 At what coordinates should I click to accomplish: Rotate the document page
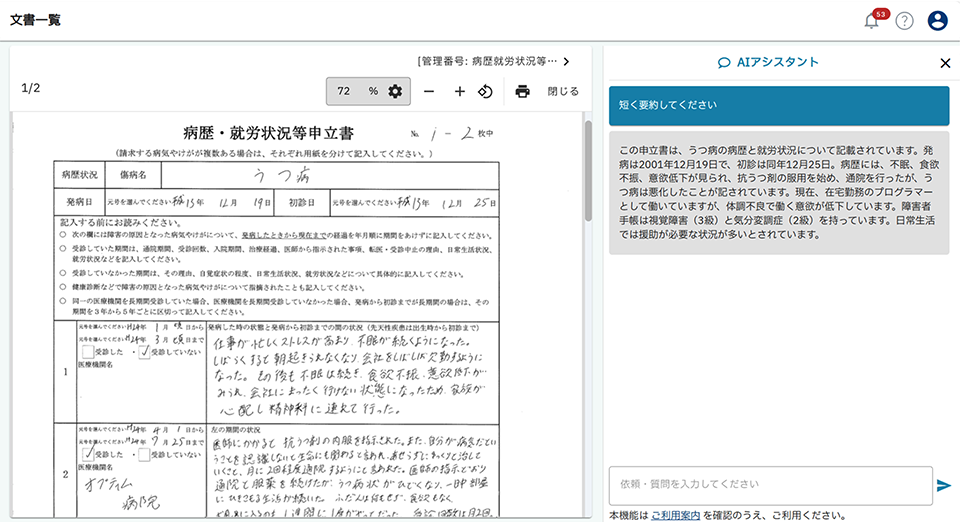pyautogui.click(x=486, y=91)
